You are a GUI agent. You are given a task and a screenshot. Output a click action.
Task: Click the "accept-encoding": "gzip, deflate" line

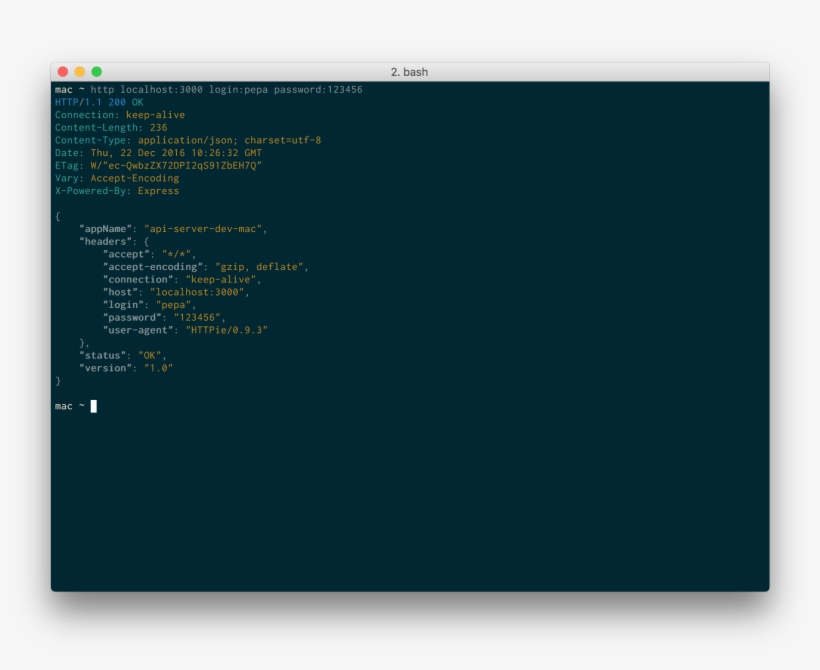206,267
